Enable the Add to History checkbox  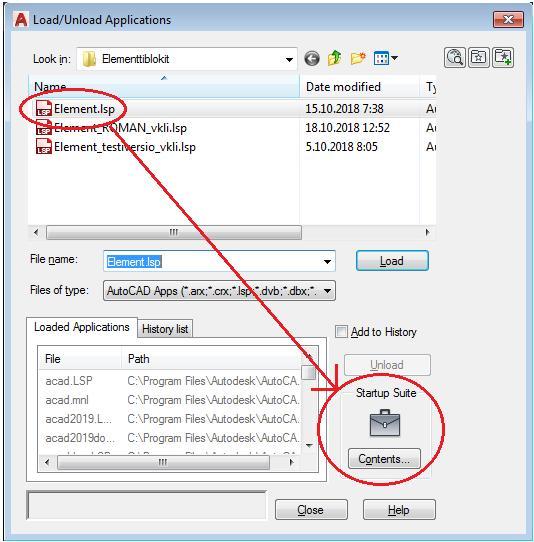coord(341,332)
